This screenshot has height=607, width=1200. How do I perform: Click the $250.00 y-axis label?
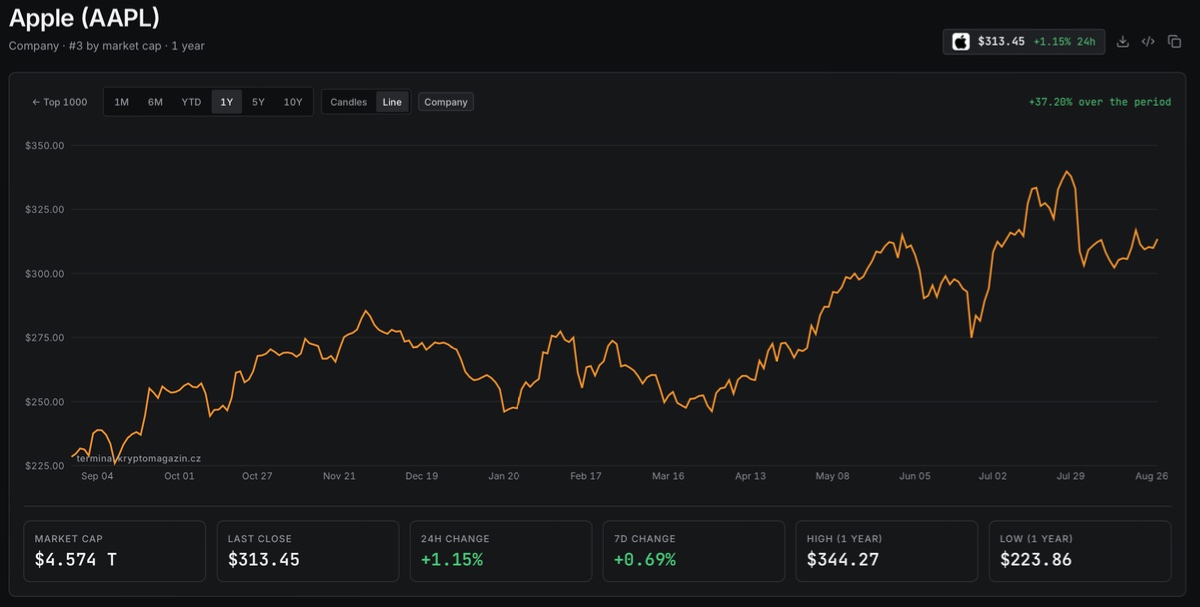point(44,402)
